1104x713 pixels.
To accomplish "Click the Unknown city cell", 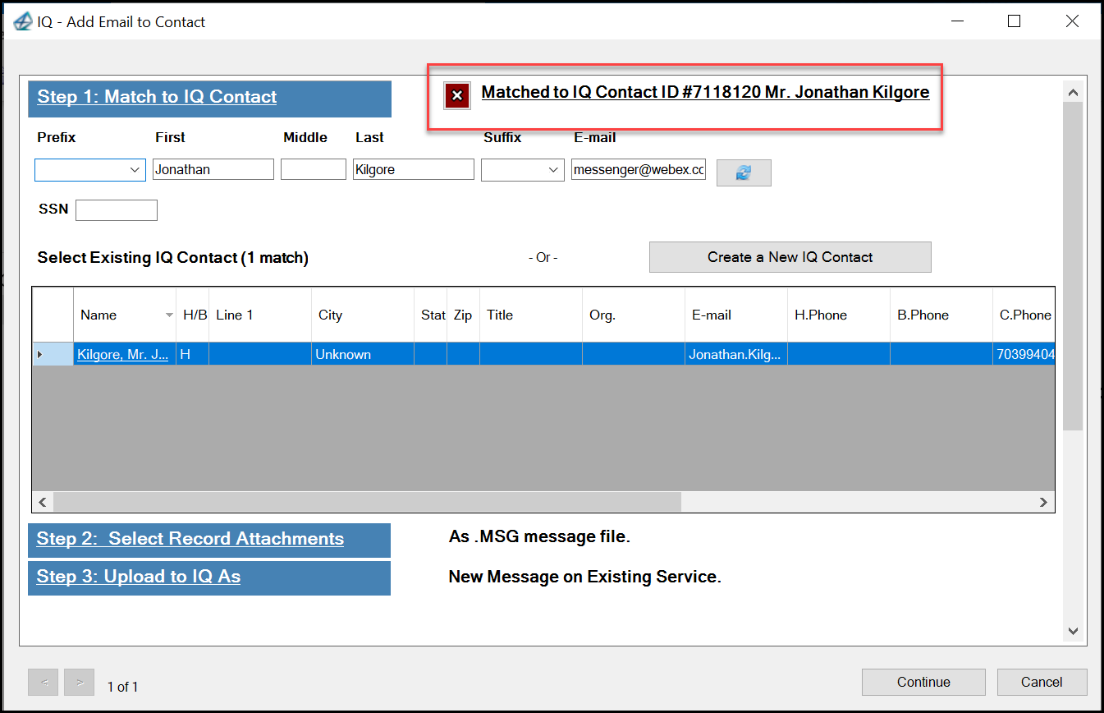I will [363, 354].
